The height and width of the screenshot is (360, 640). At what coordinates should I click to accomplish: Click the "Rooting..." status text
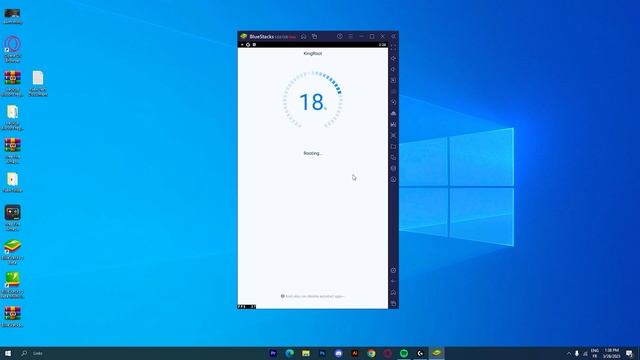[313, 153]
